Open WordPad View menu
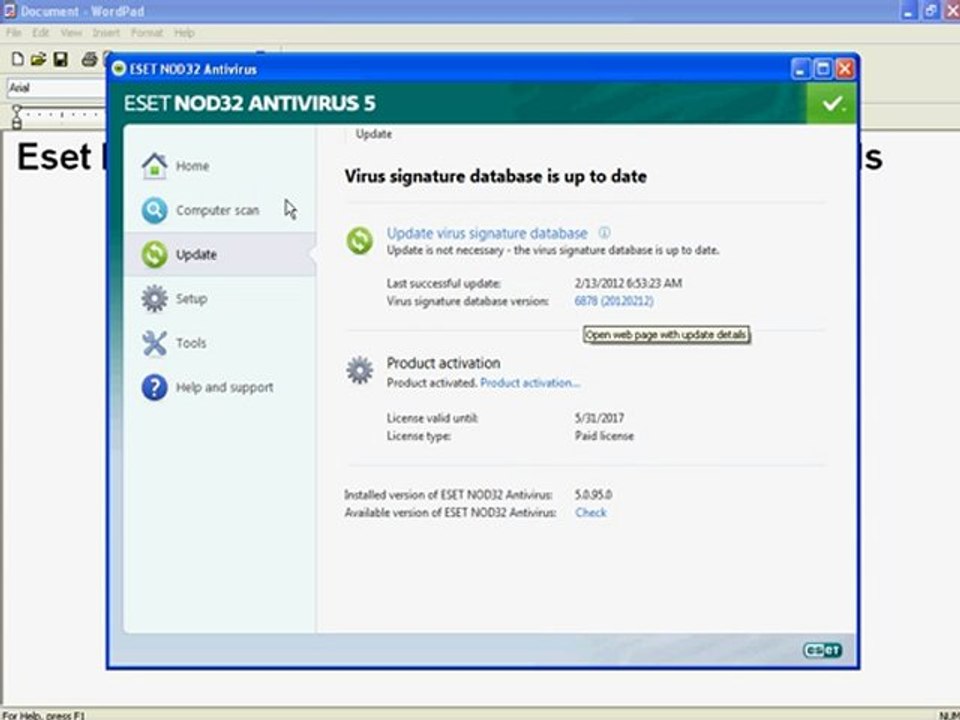The image size is (960, 720). tap(71, 33)
